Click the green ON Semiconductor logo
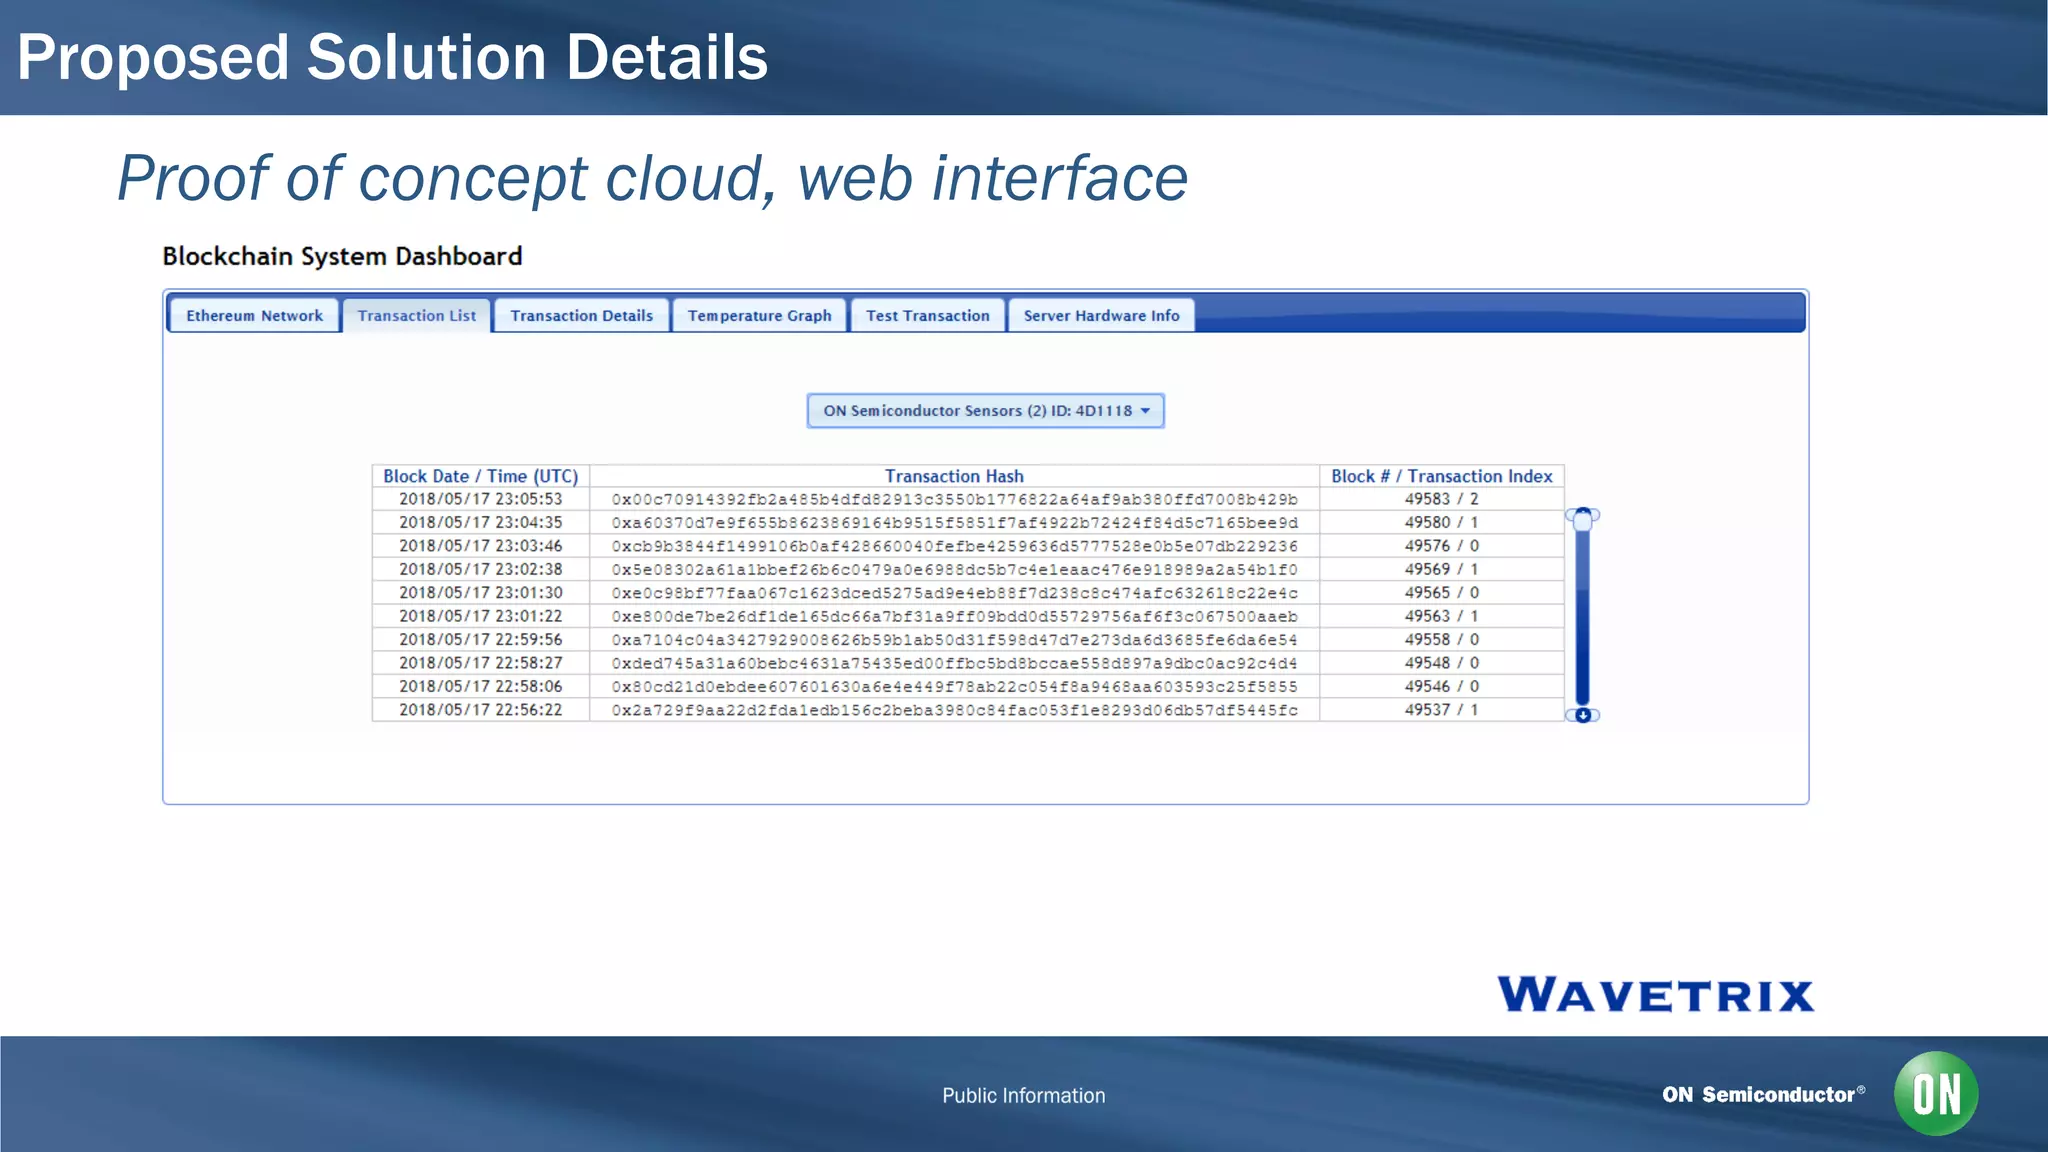Screen dimensions: 2048x1152 pyautogui.click(x=1936, y=1093)
